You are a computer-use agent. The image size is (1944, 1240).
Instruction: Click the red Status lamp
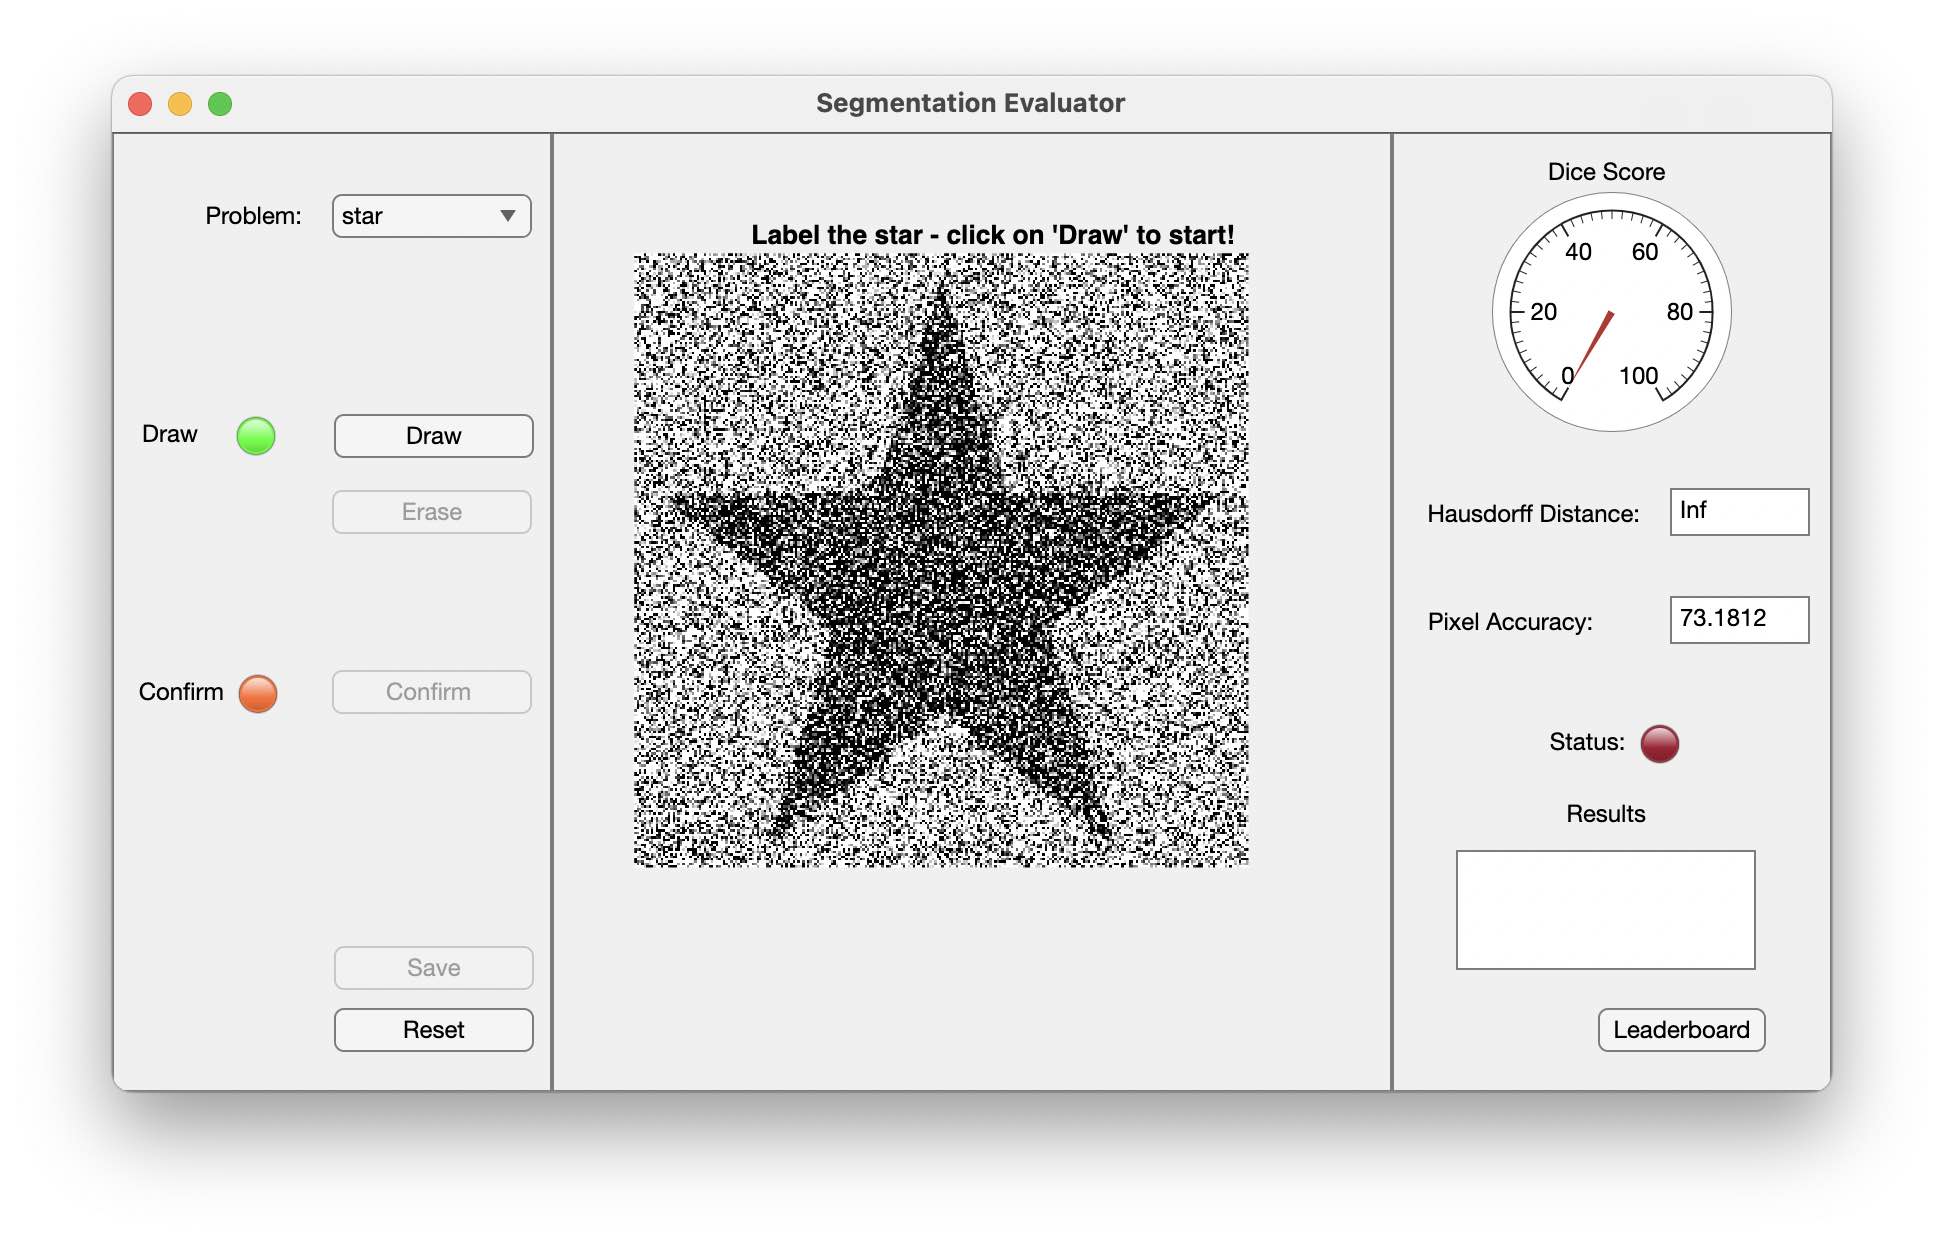tap(1660, 743)
